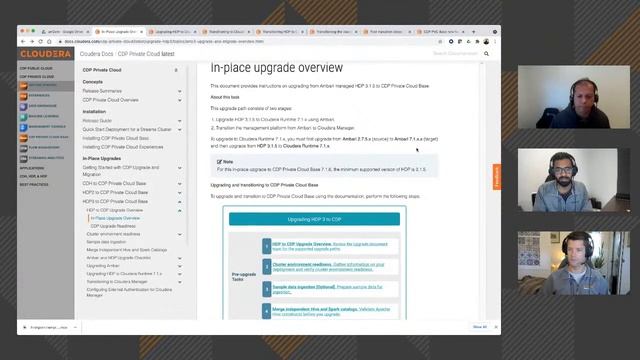This screenshot has height=360, width=640.
Task: Click the downloaded file in downloads bar
Action: pos(46,327)
